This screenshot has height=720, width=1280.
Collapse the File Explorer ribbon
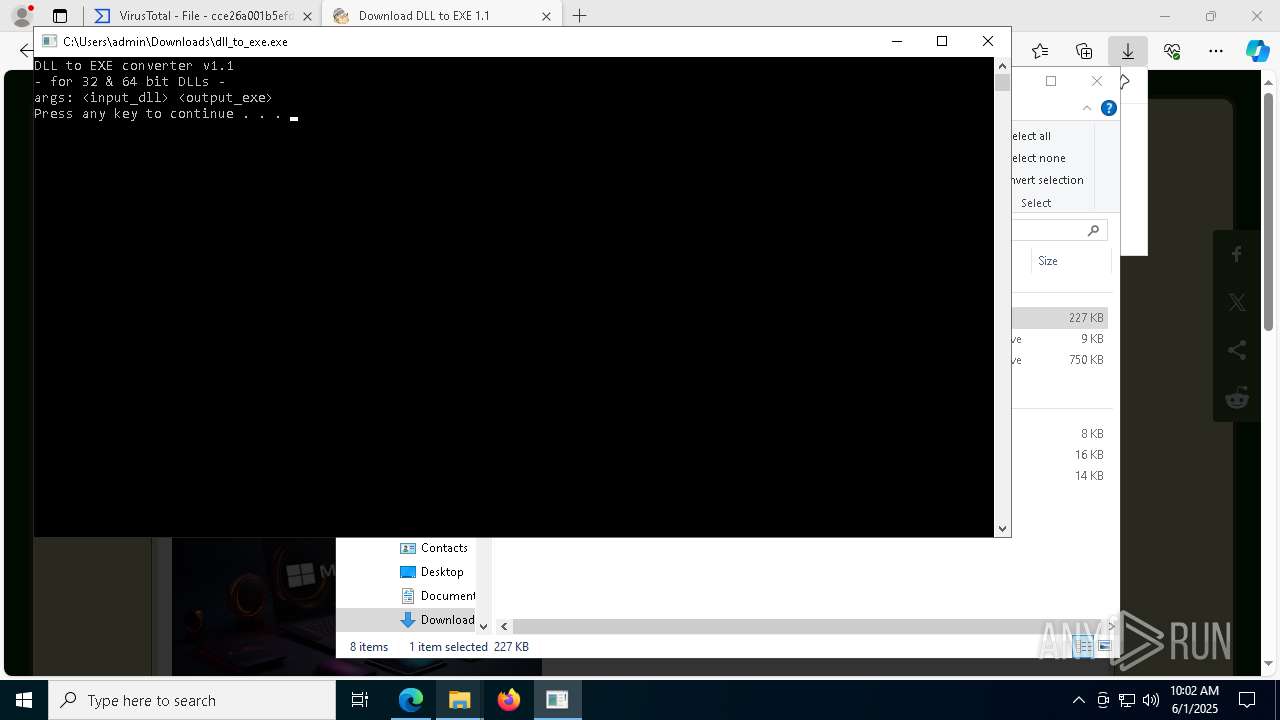point(1087,108)
